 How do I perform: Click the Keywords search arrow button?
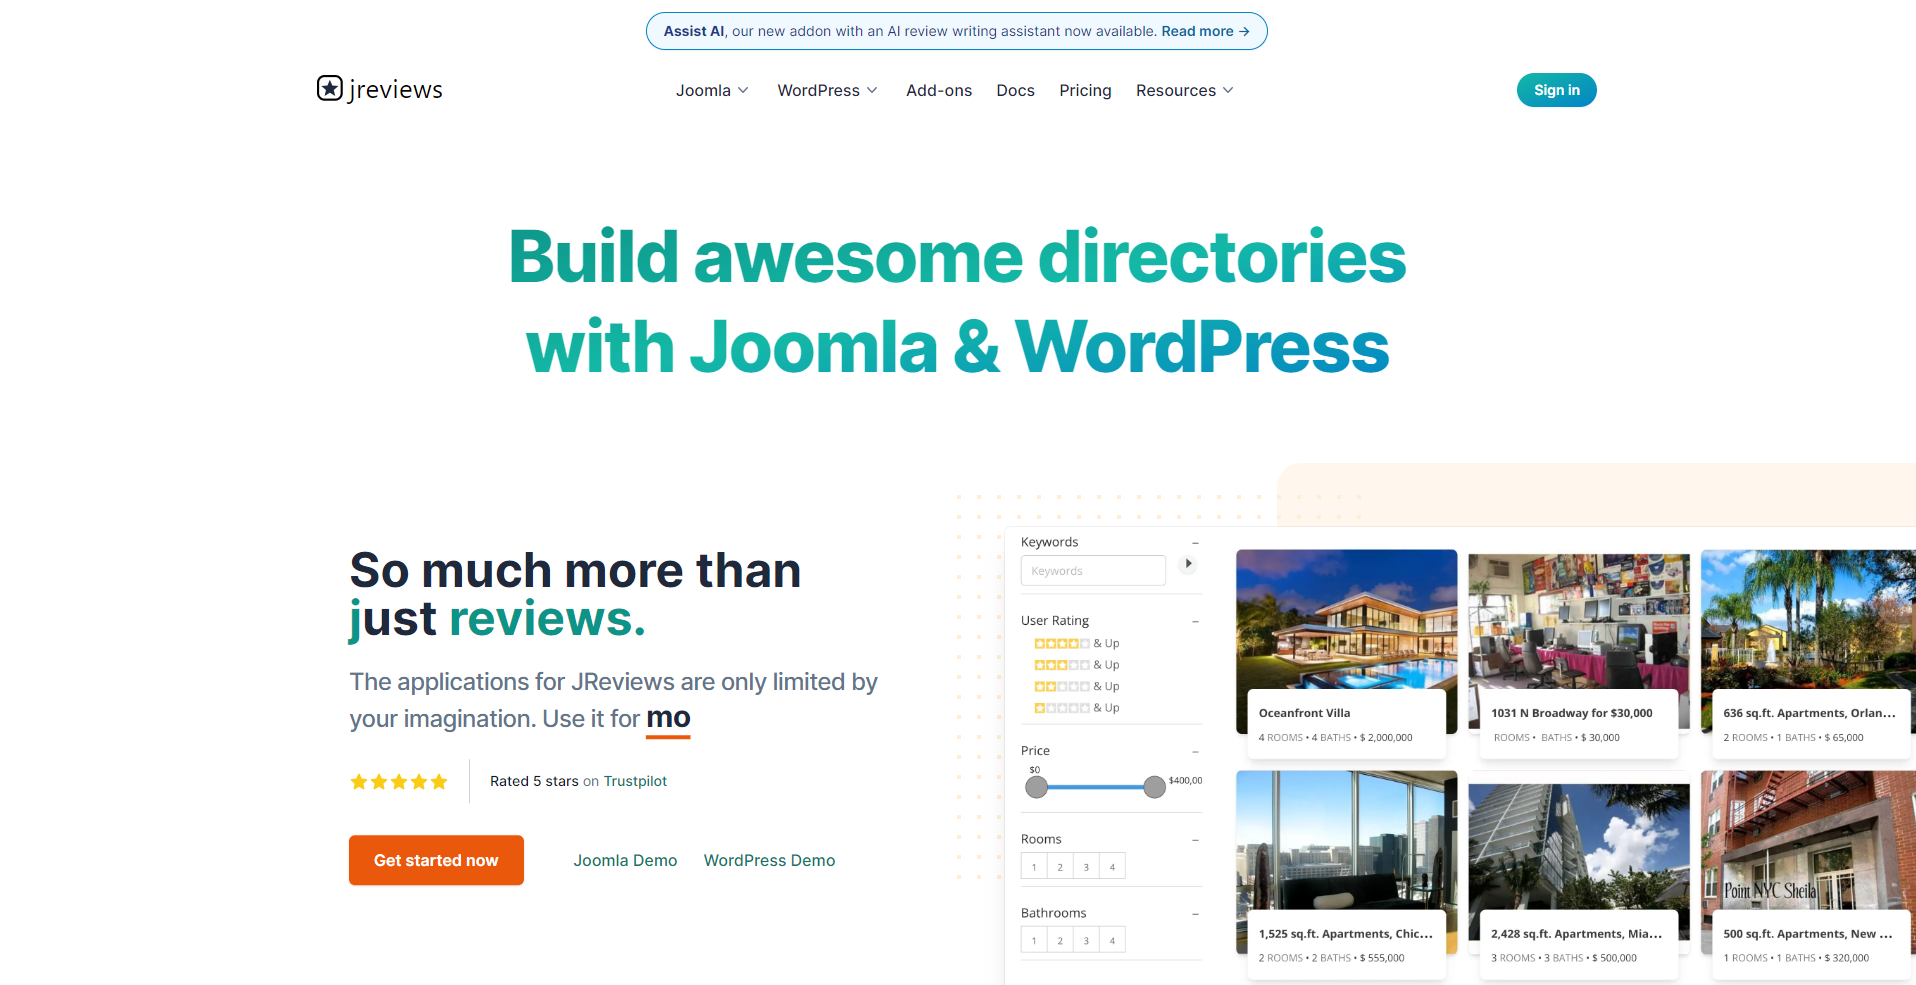point(1188,564)
